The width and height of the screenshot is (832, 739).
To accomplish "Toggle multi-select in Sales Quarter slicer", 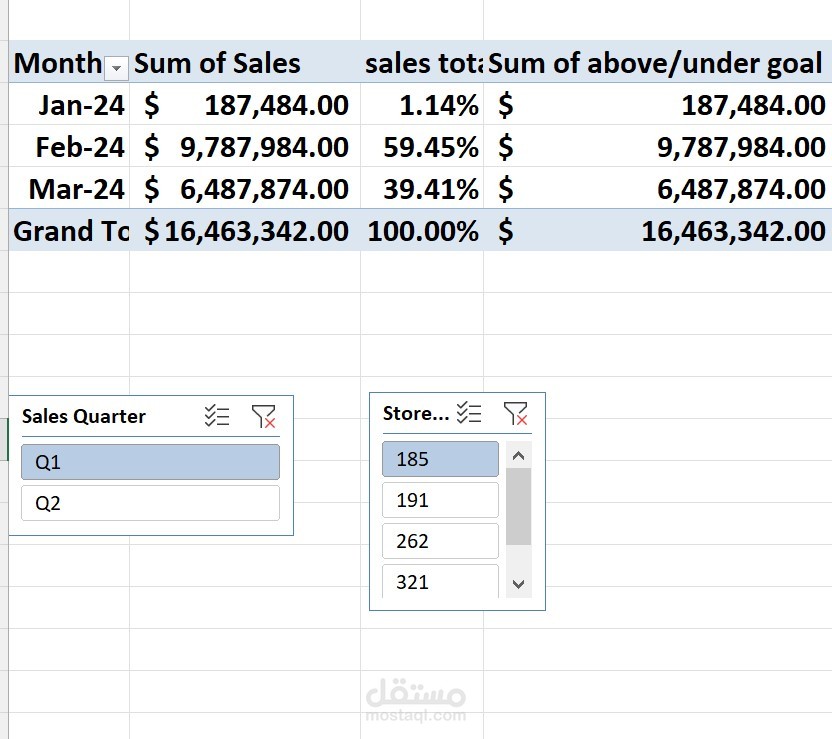I will point(217,416).
